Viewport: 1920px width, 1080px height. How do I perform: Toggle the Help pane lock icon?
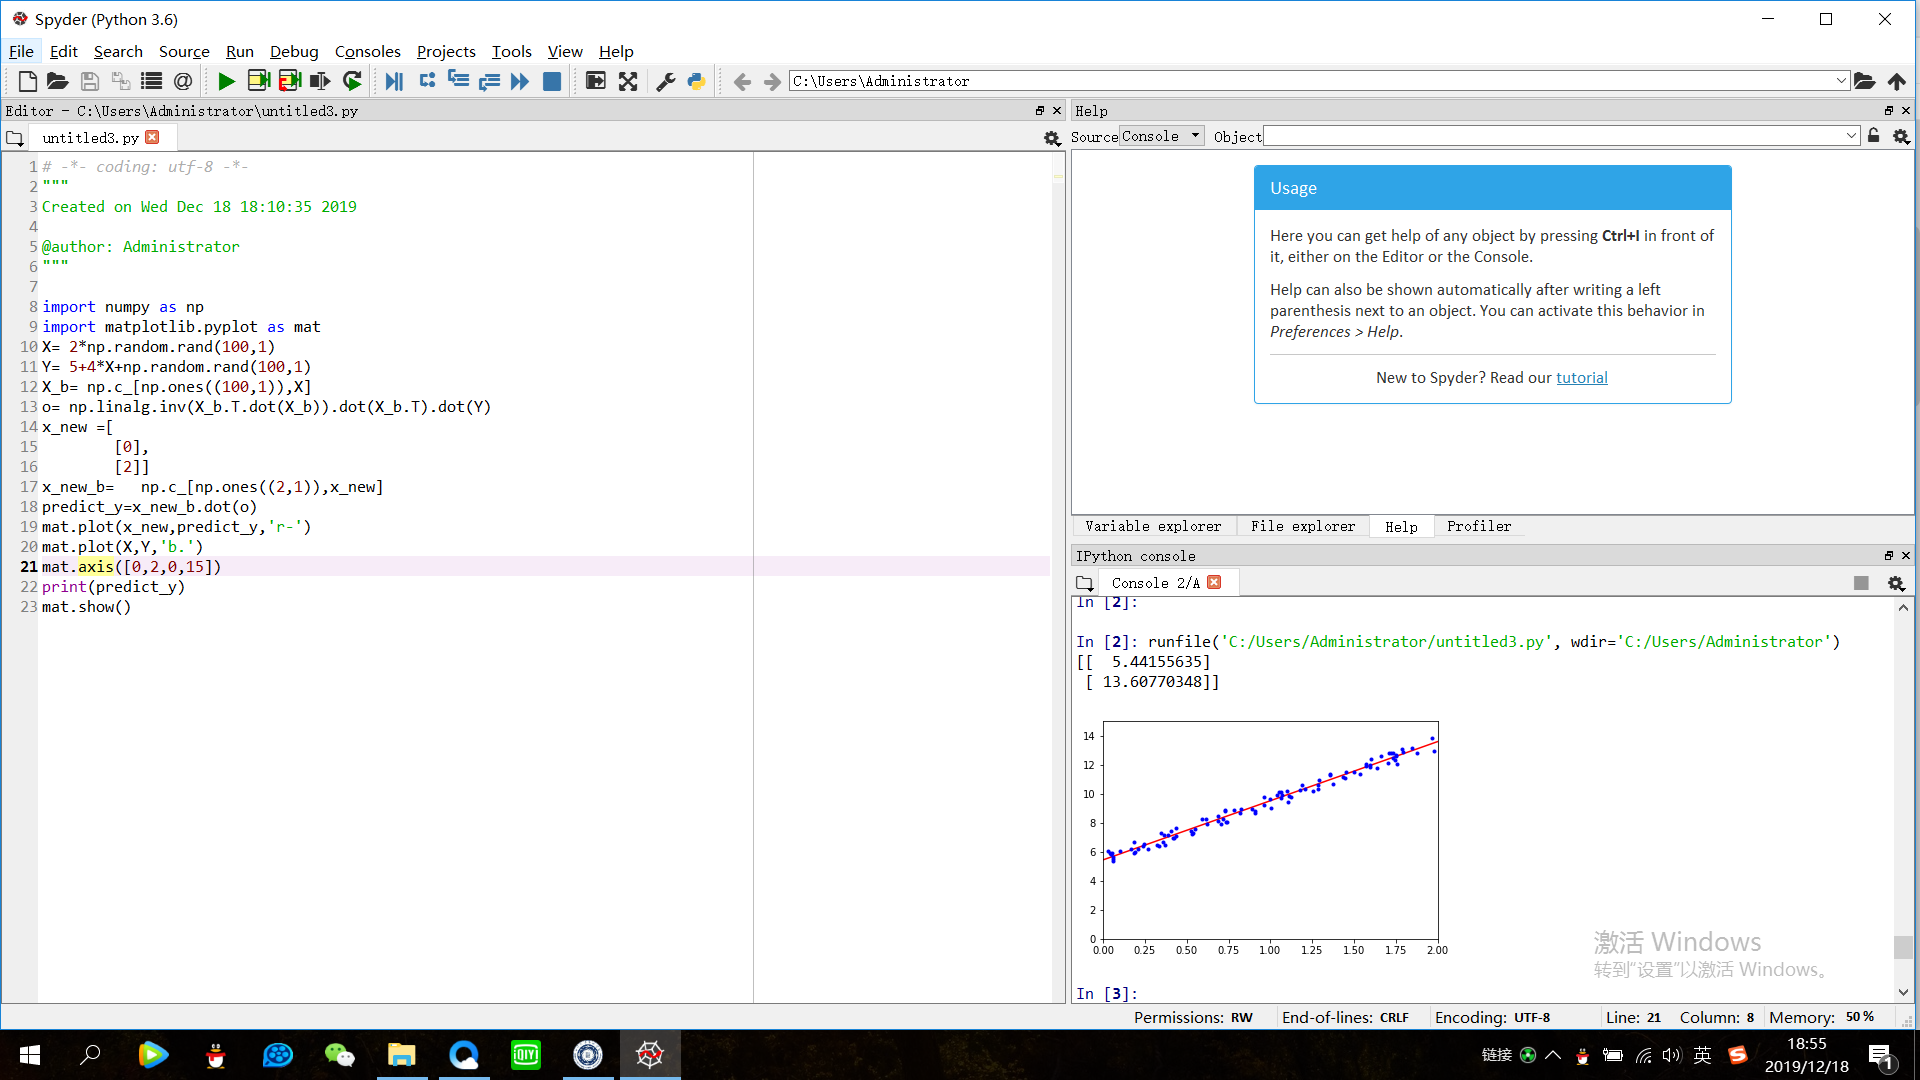[x=1874, y=136]
